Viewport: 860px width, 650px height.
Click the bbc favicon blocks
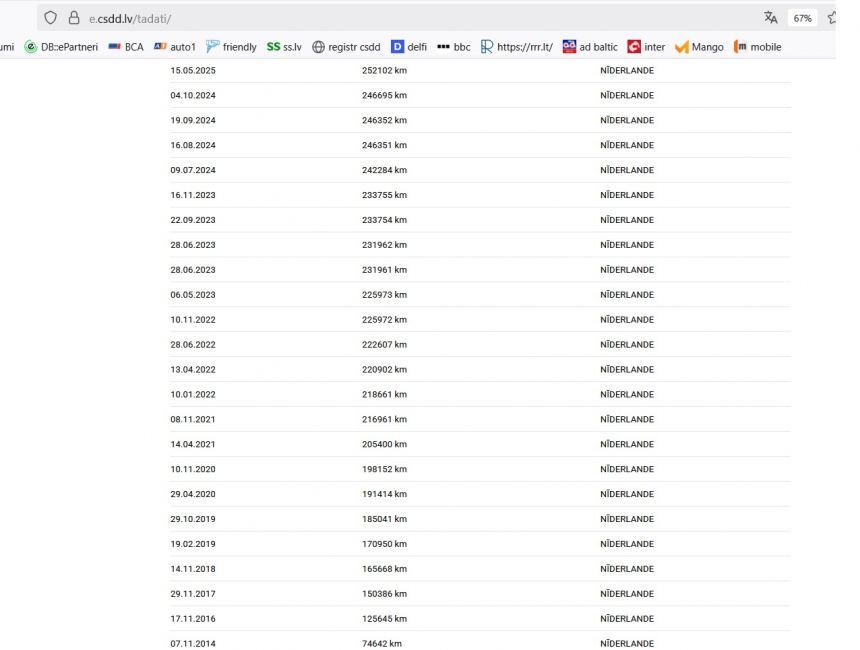(x=443, y=47)
